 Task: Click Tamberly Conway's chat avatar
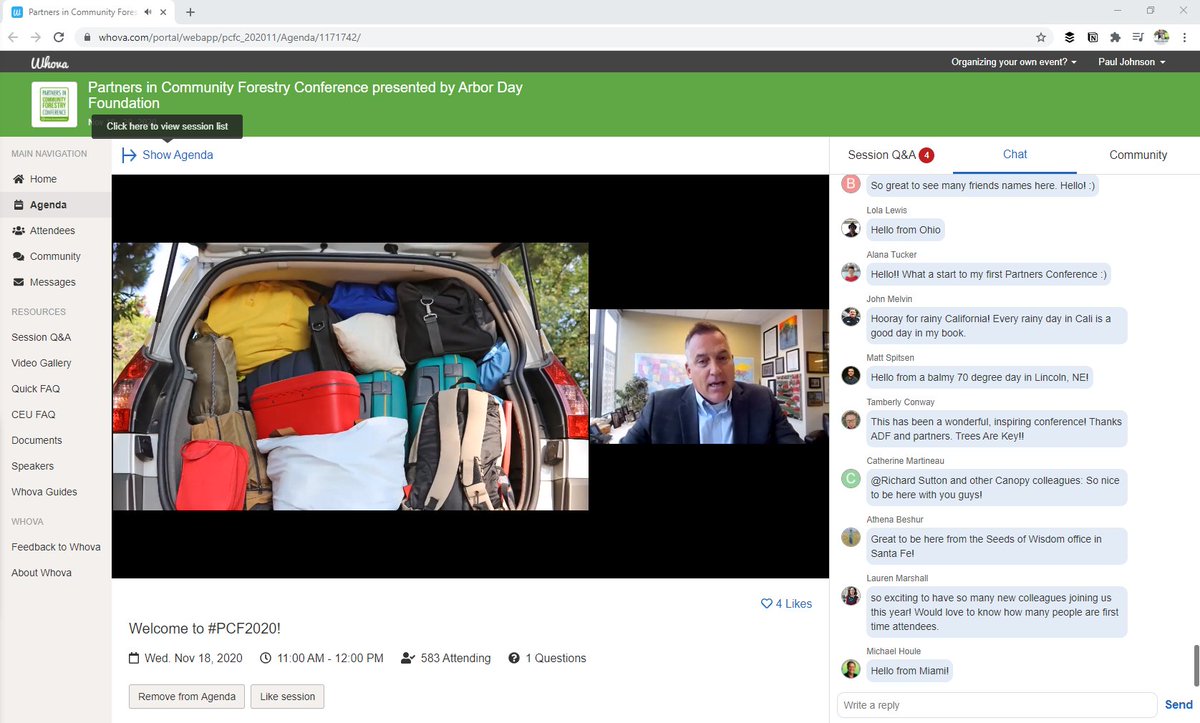[x=850, y=419]
